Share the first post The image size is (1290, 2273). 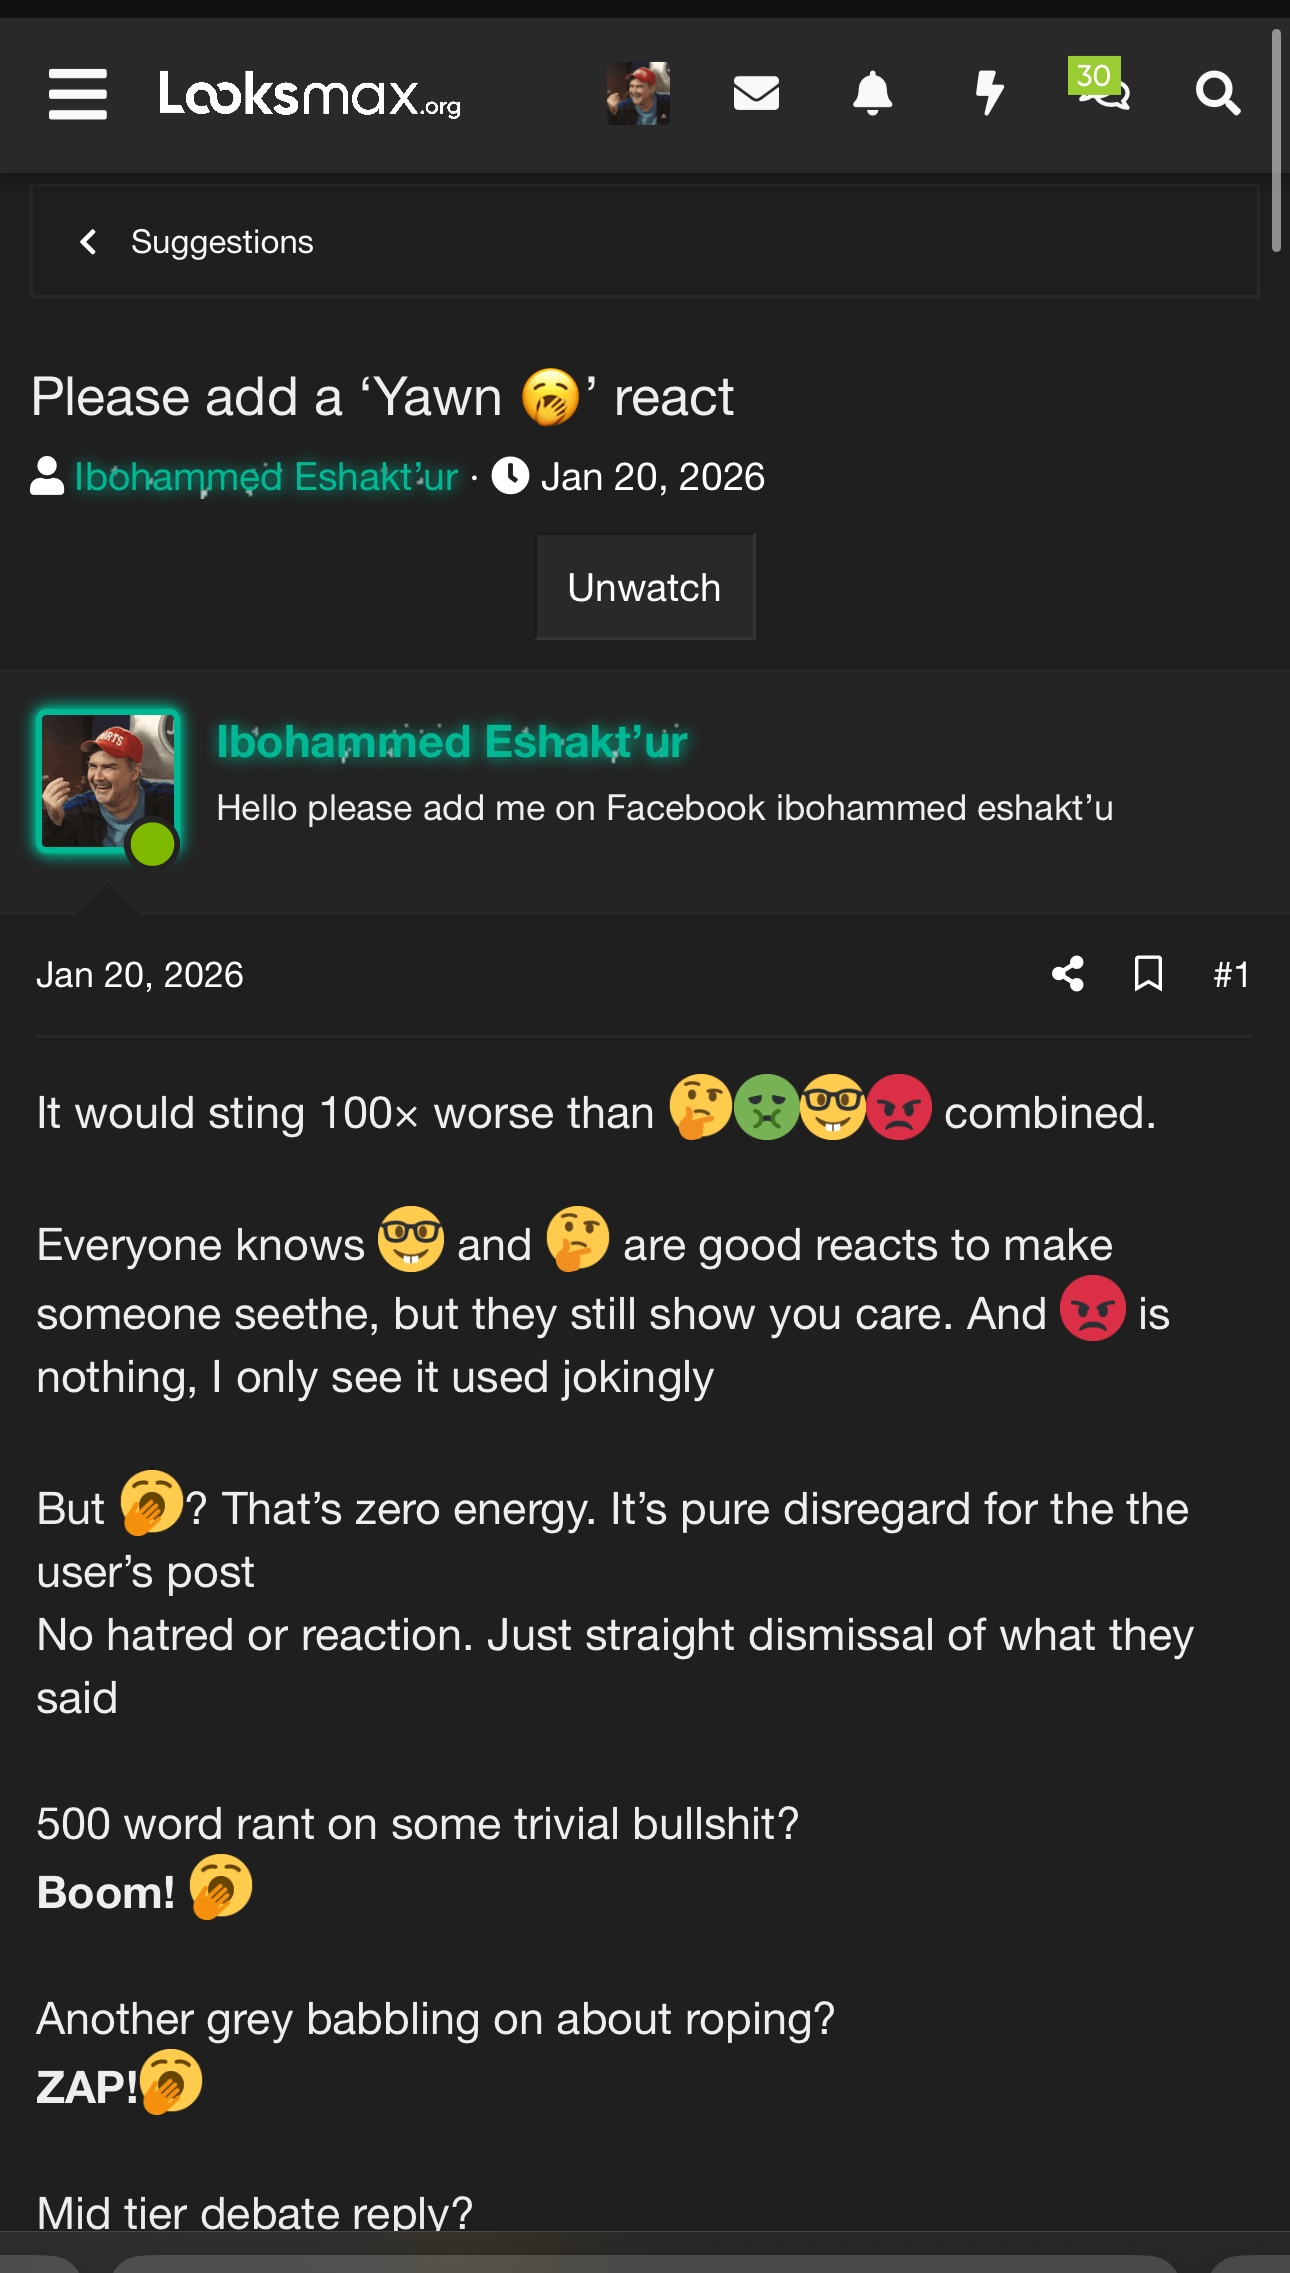click(1068, 974)
